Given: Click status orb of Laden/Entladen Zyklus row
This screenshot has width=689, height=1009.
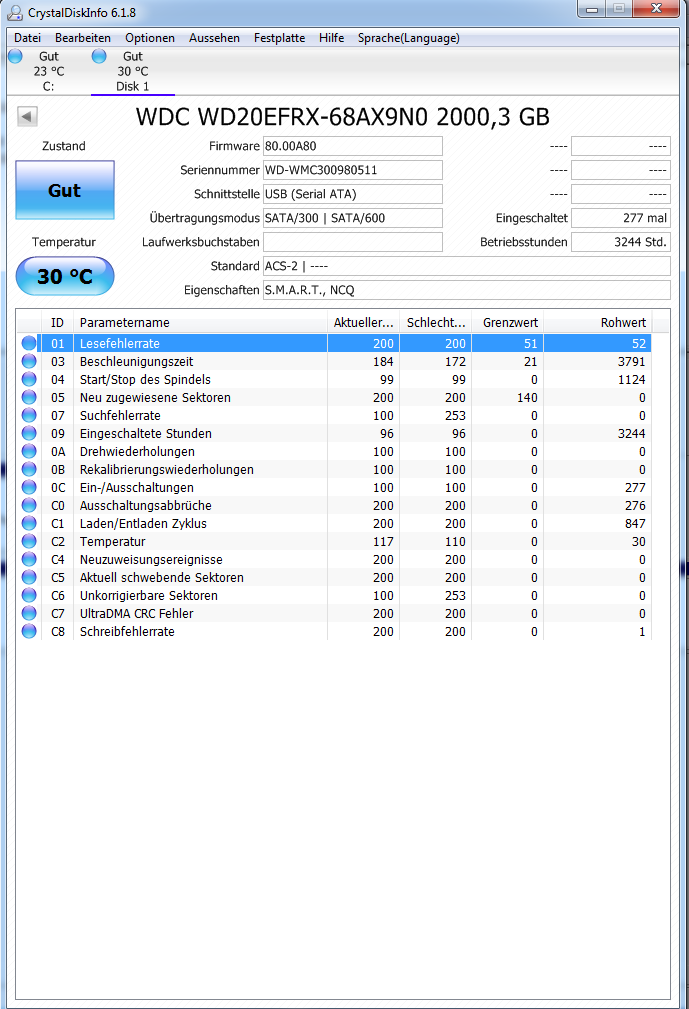Looking at the screenshot, I should click(x=29, y=523).
